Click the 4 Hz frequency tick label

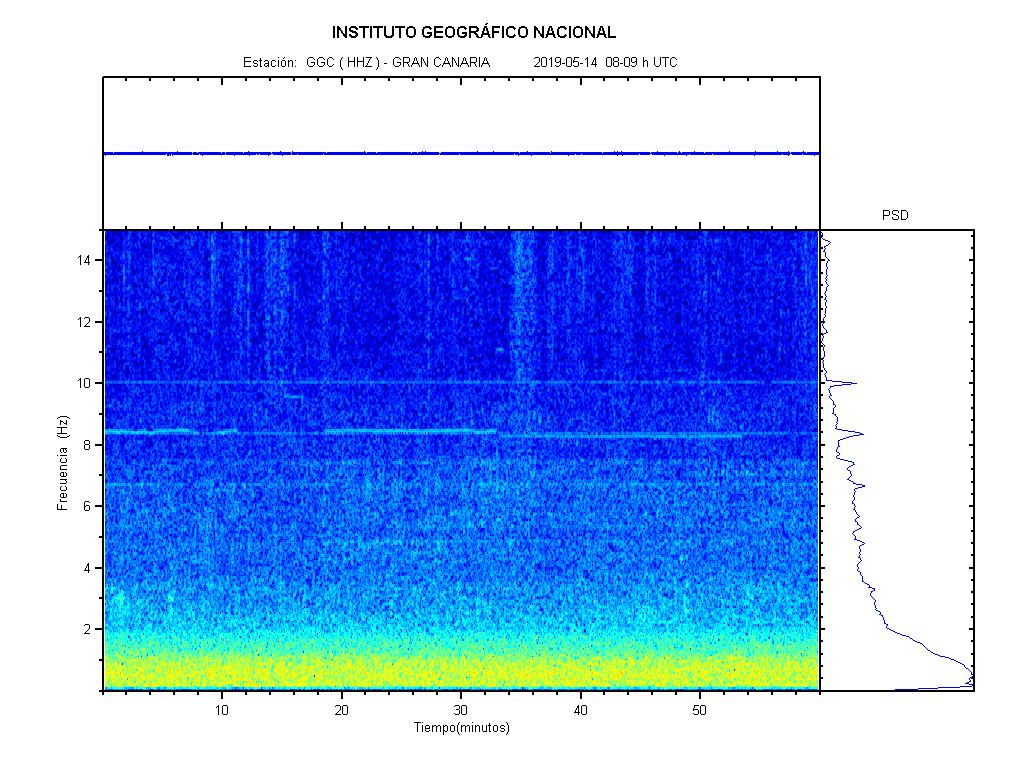pyautogui.click(x=87, y=568)
